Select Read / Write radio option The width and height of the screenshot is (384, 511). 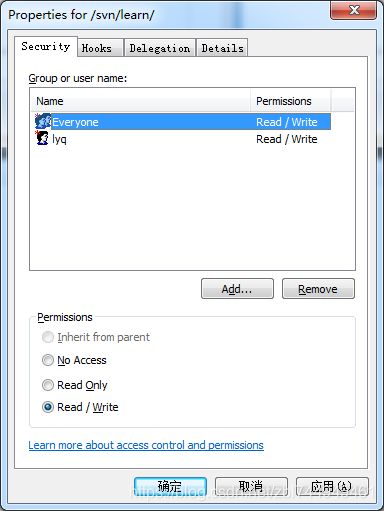coord(48,407)
